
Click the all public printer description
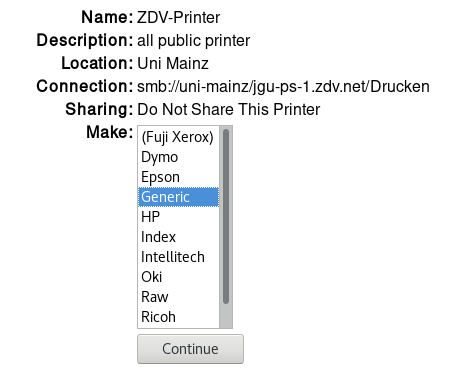coord(194,41)
